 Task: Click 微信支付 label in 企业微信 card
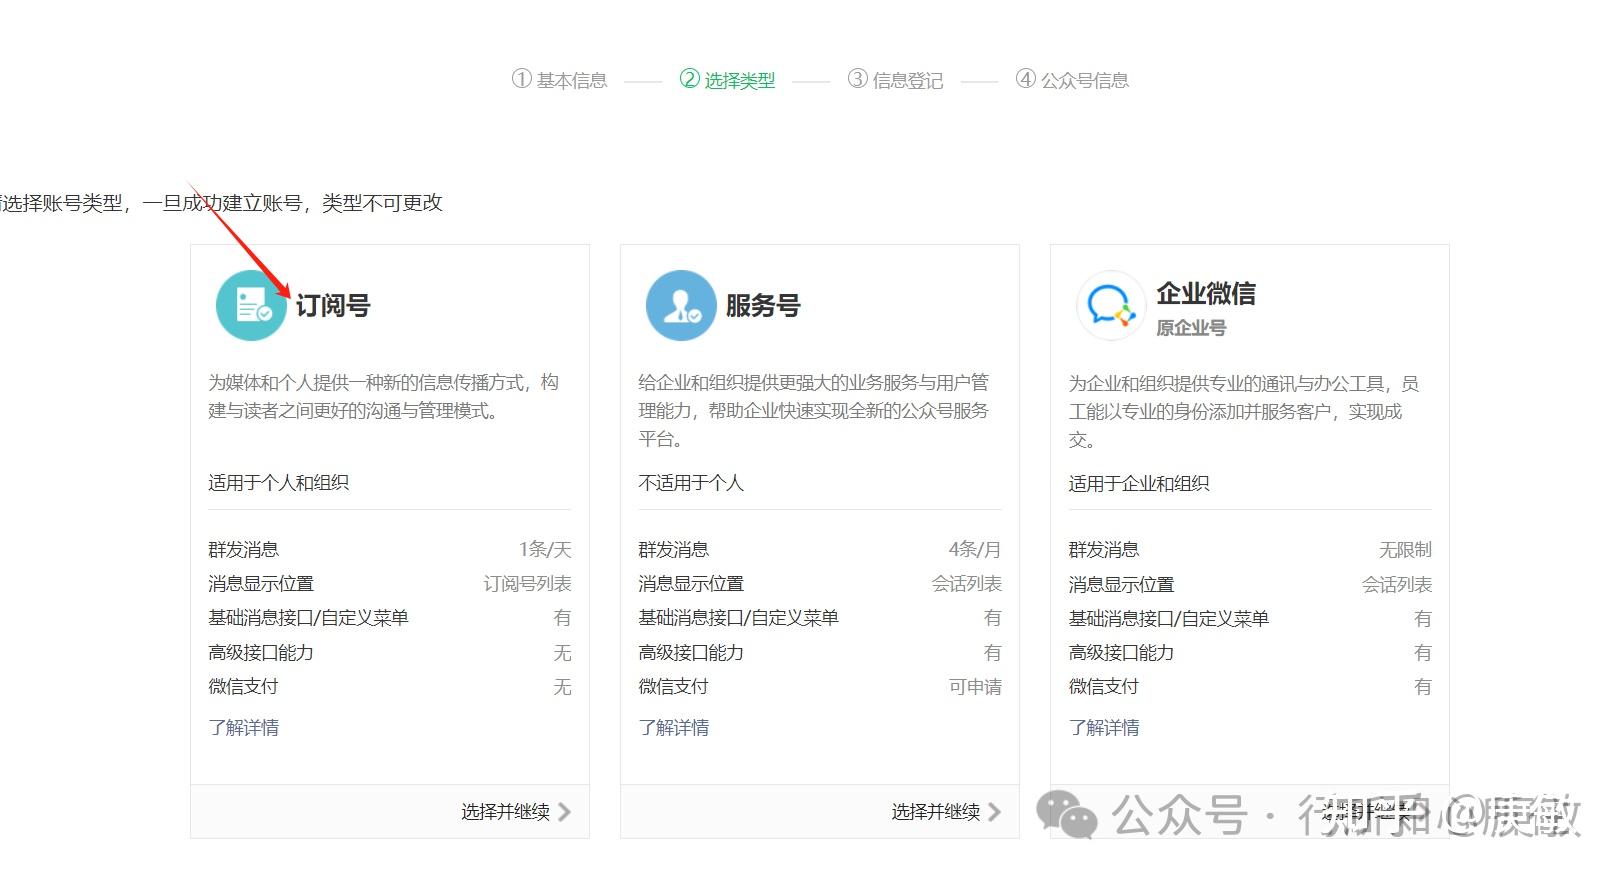coord(1103,686)
